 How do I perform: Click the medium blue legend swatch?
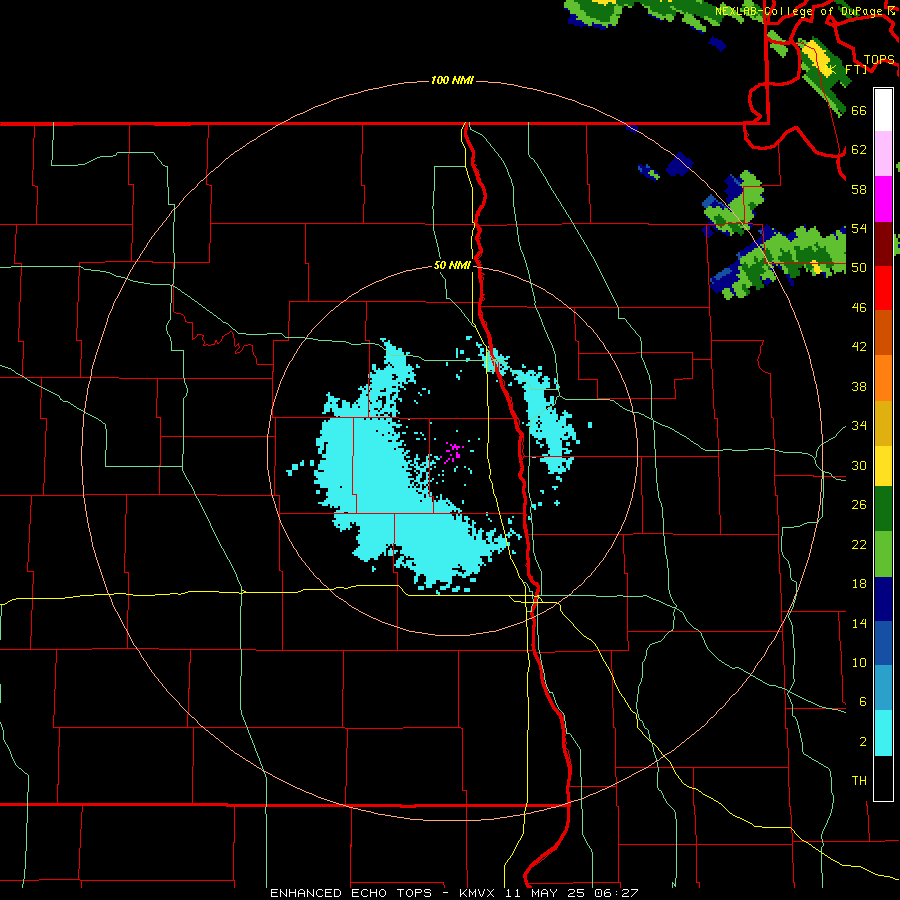tap(883, 643)
